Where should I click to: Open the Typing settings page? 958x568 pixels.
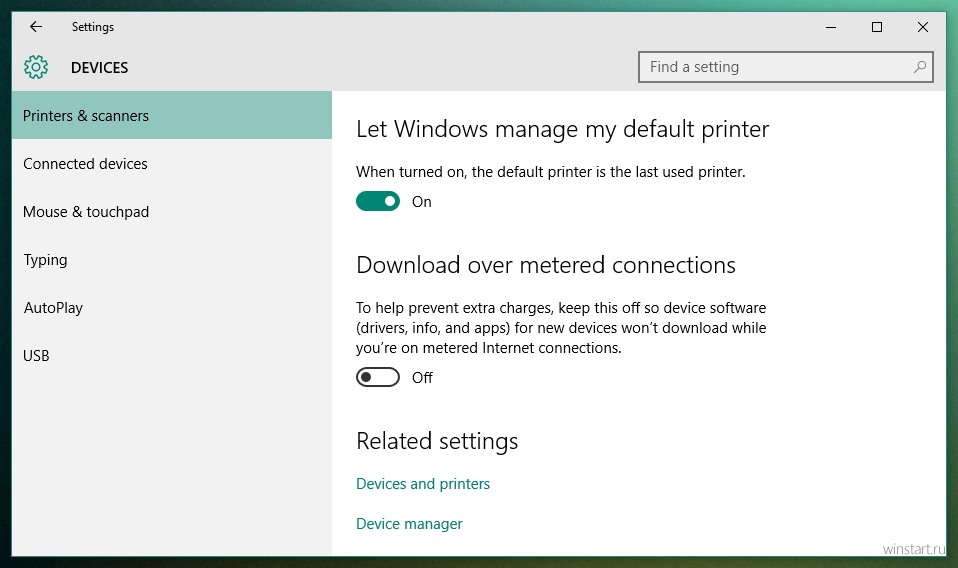pyautogui.click(x=172, y=260)
